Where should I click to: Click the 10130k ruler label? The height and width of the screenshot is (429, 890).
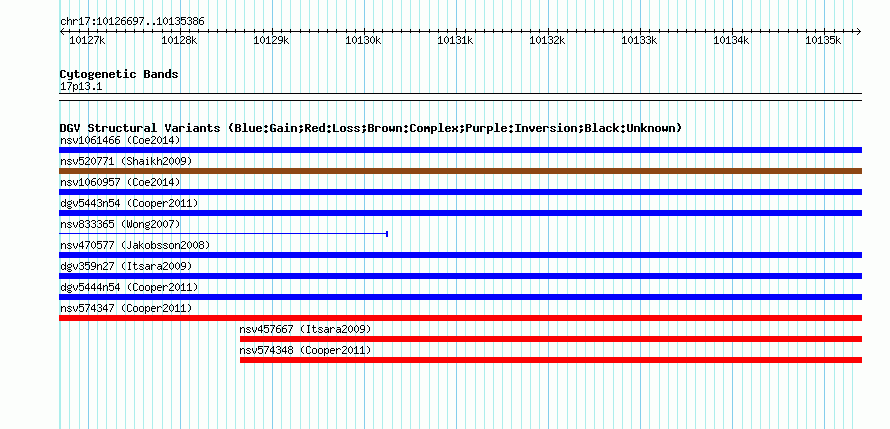coord(363,40)
